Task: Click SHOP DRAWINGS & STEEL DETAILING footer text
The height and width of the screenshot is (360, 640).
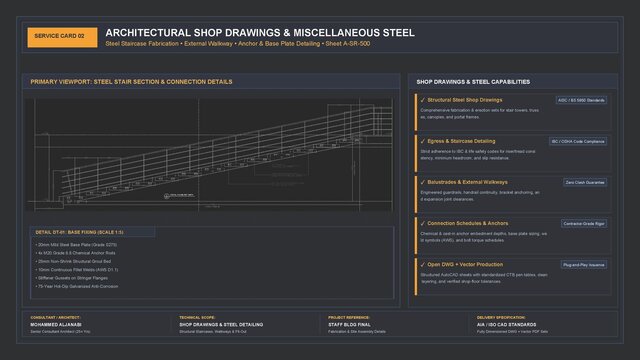Action: click(x=221, y=325)
